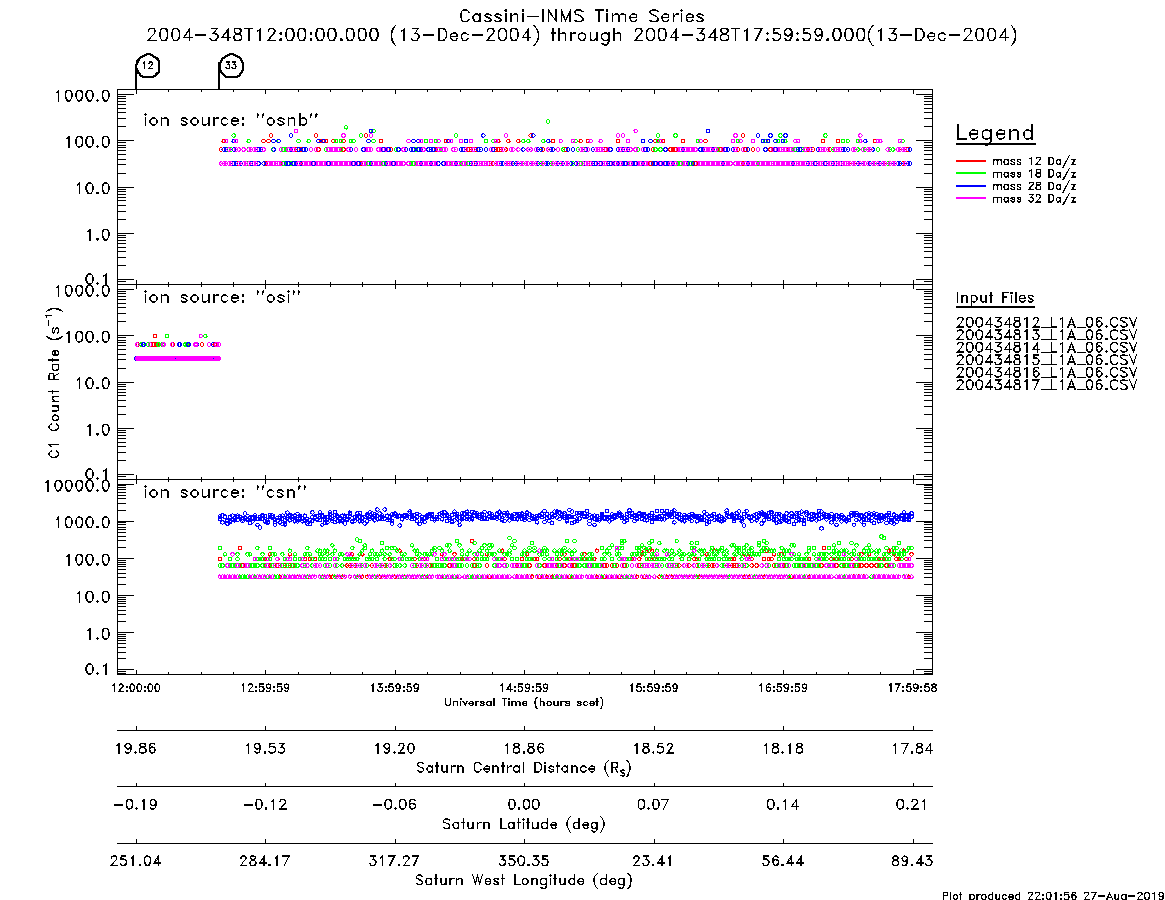Click the -0.12 latitude value

coord(265,805)
